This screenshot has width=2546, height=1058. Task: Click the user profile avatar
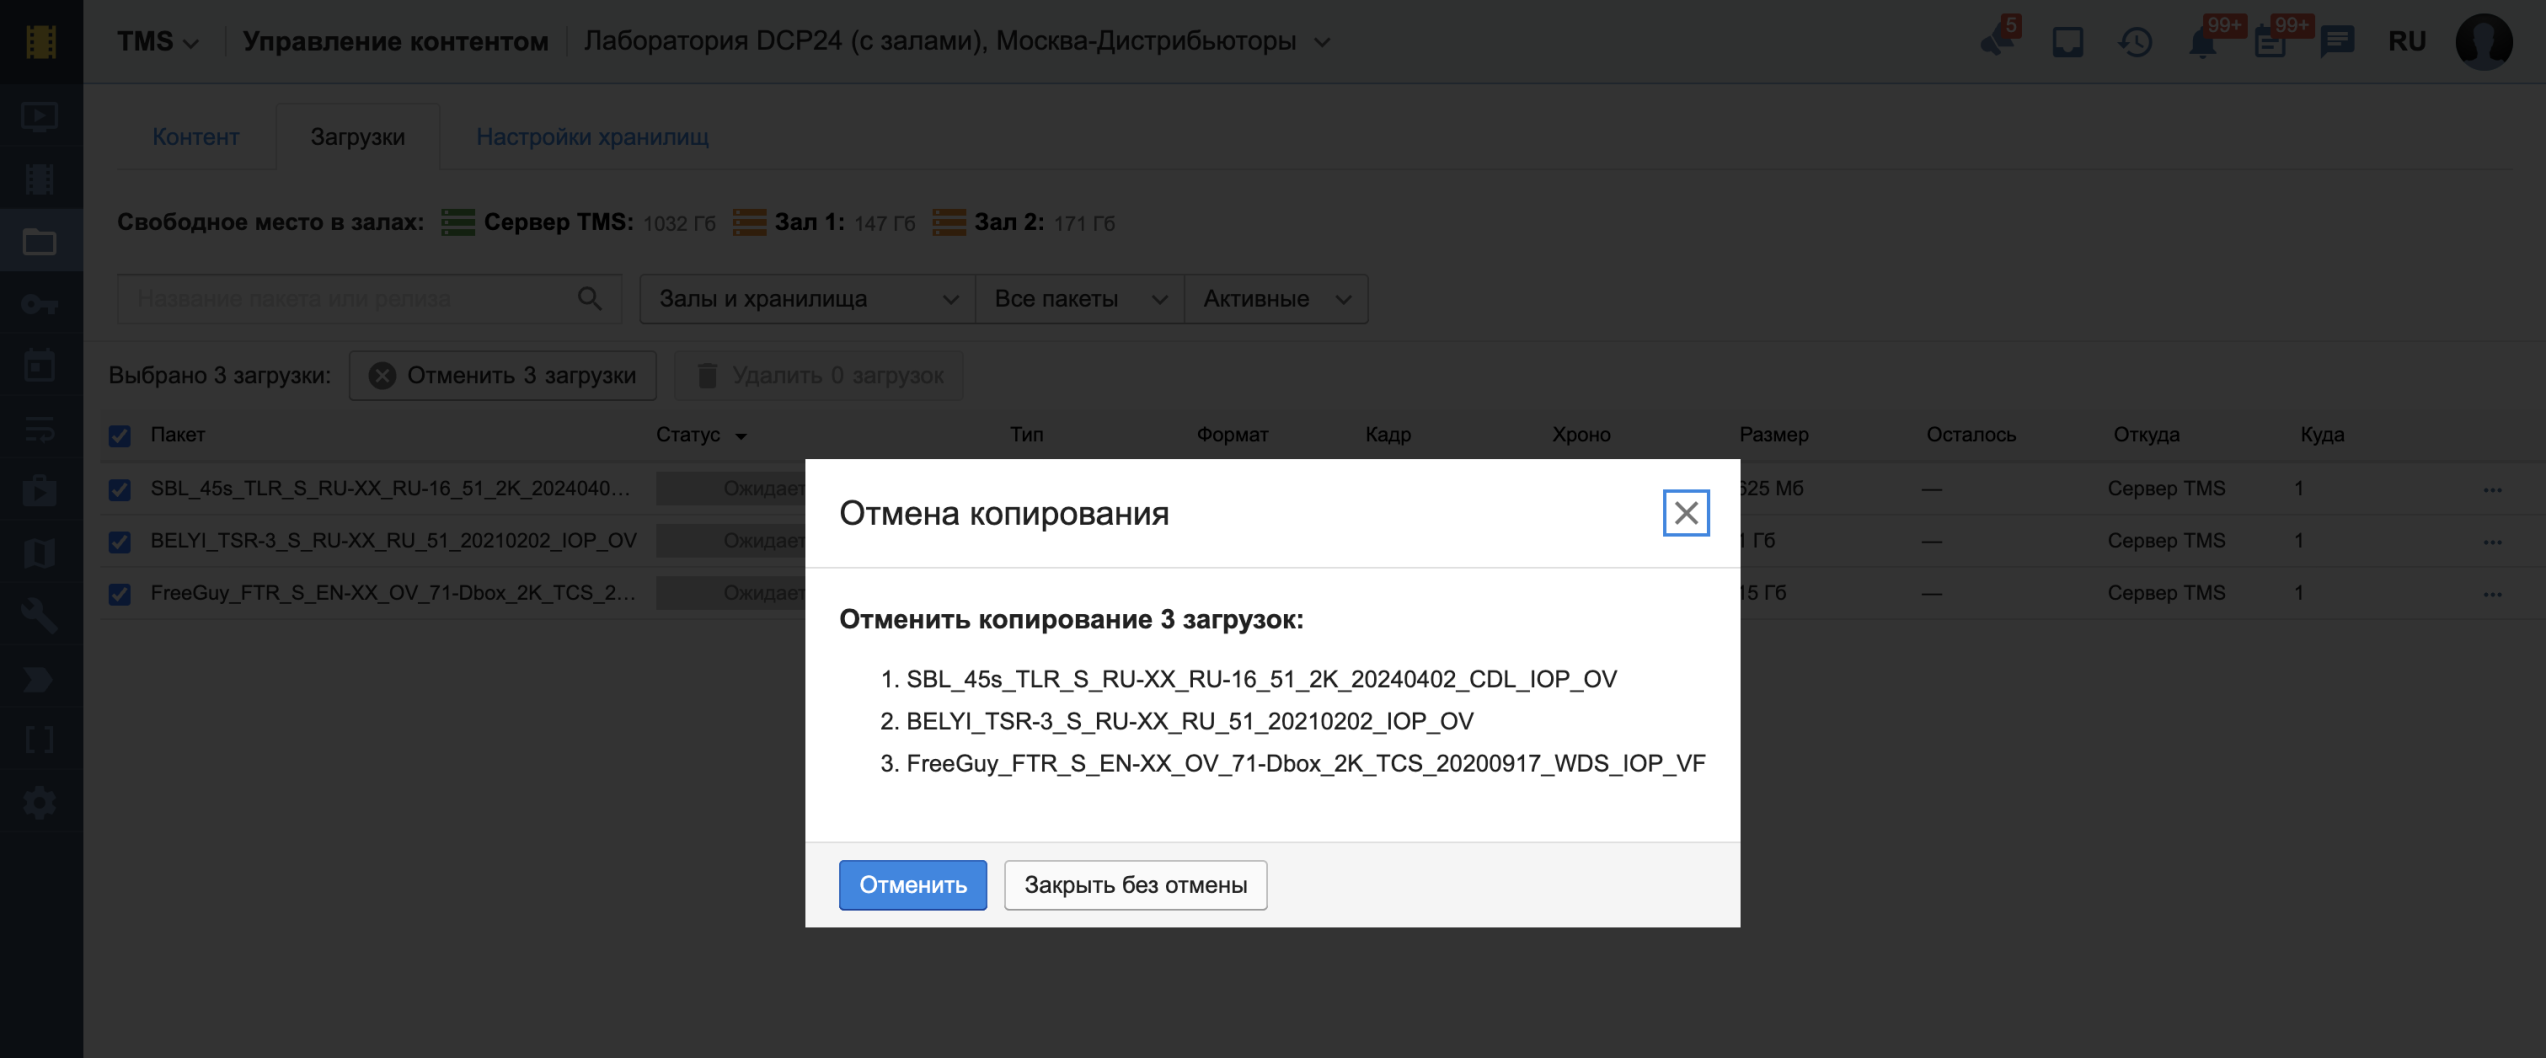(x=2484, y=42)
